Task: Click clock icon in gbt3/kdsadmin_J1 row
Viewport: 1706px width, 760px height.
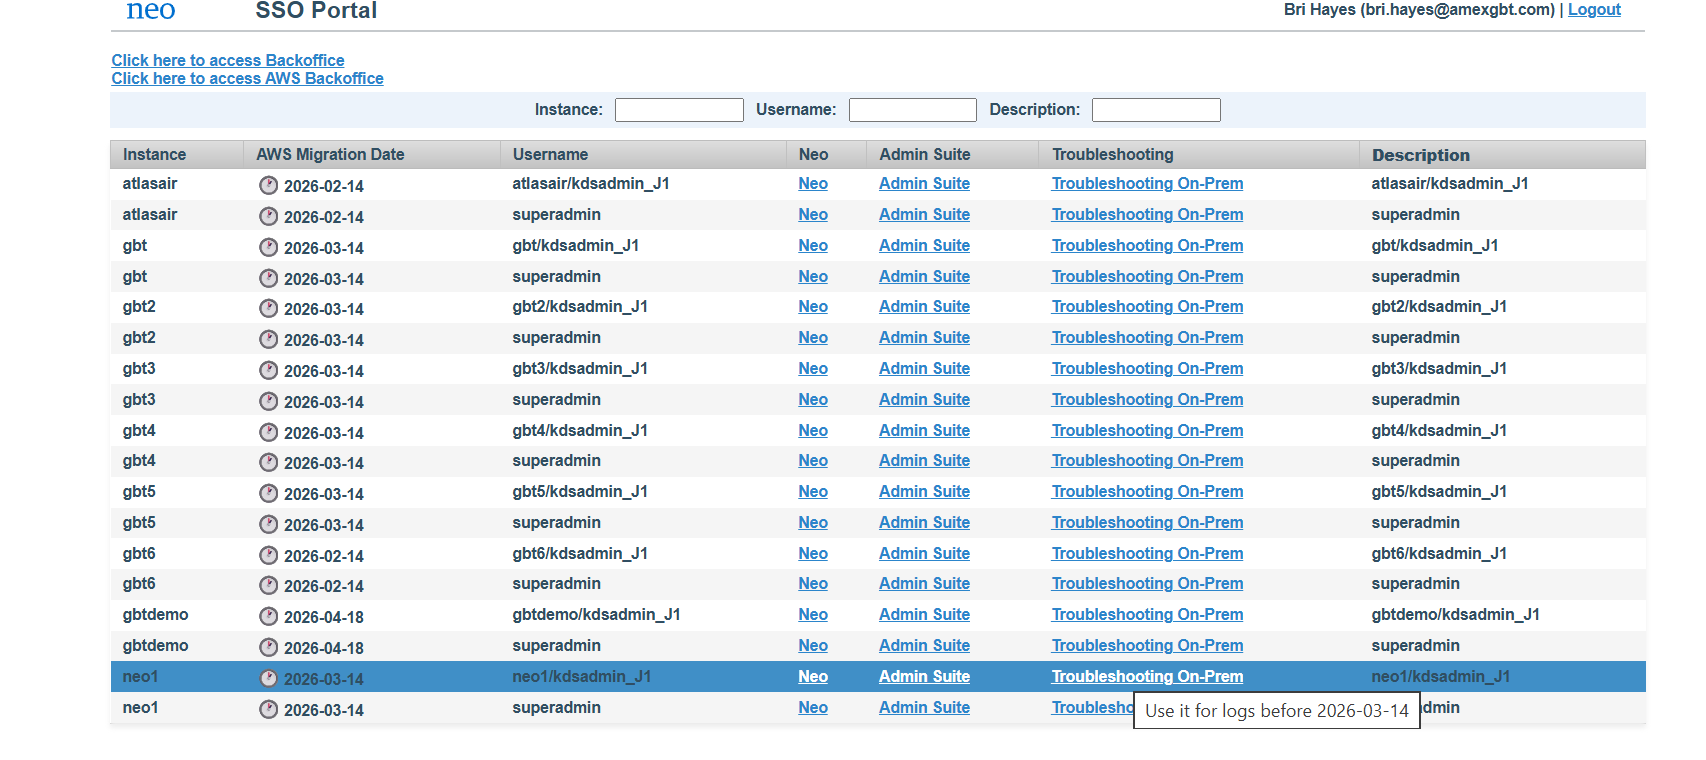Action: pyautogui.click(x=268, y=370)
